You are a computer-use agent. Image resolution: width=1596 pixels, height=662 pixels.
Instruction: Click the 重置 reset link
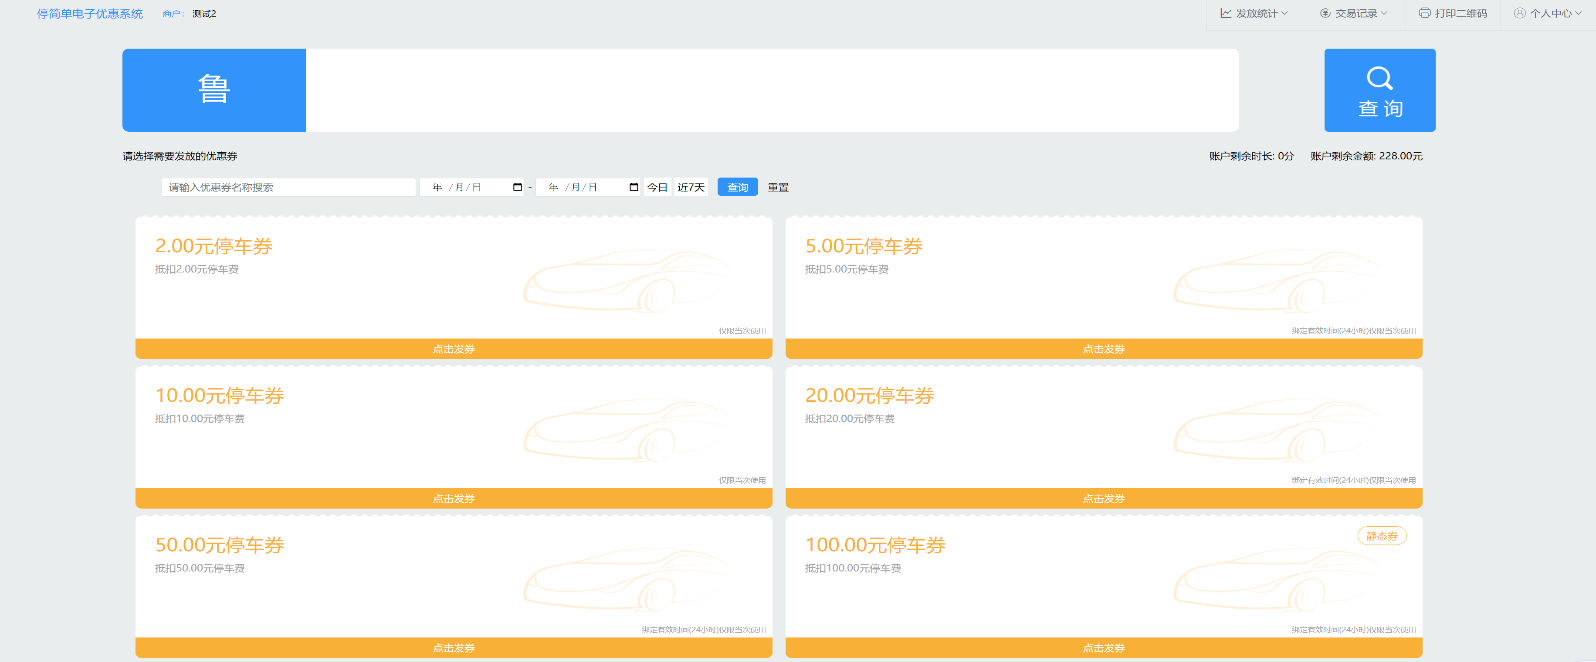click(778, 187)
